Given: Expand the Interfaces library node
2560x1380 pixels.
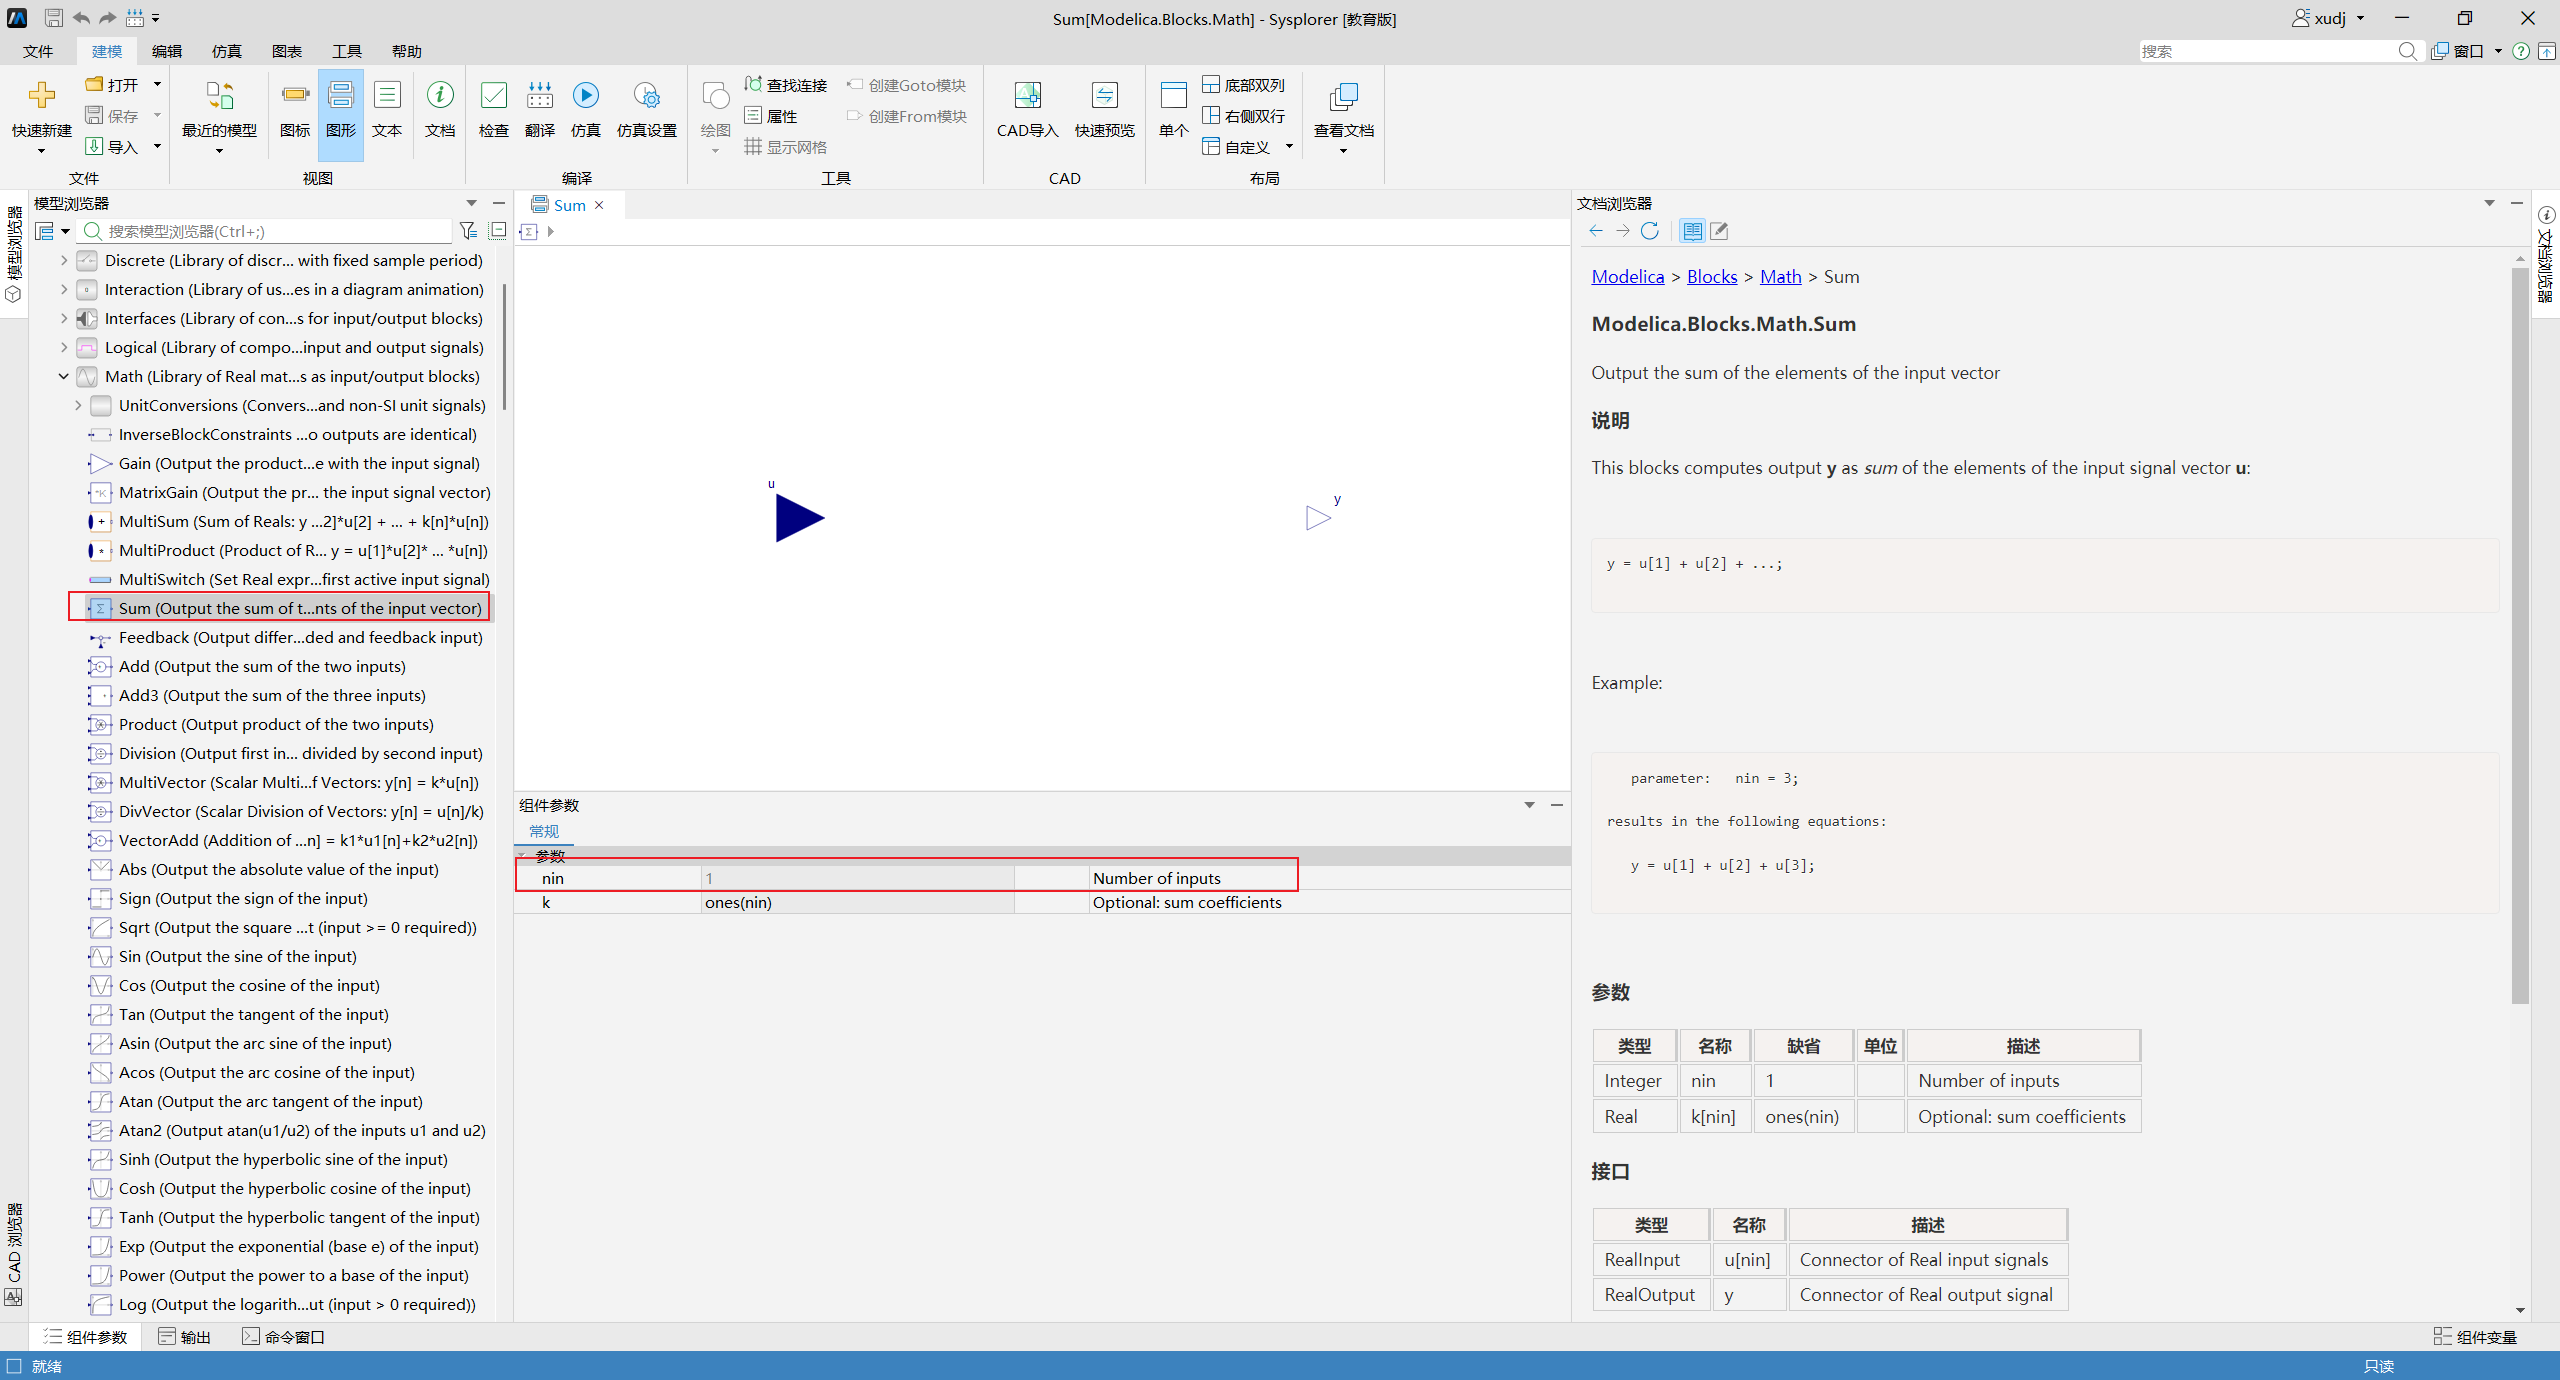Looking at the screenshot, I should (x=64, y=318).
